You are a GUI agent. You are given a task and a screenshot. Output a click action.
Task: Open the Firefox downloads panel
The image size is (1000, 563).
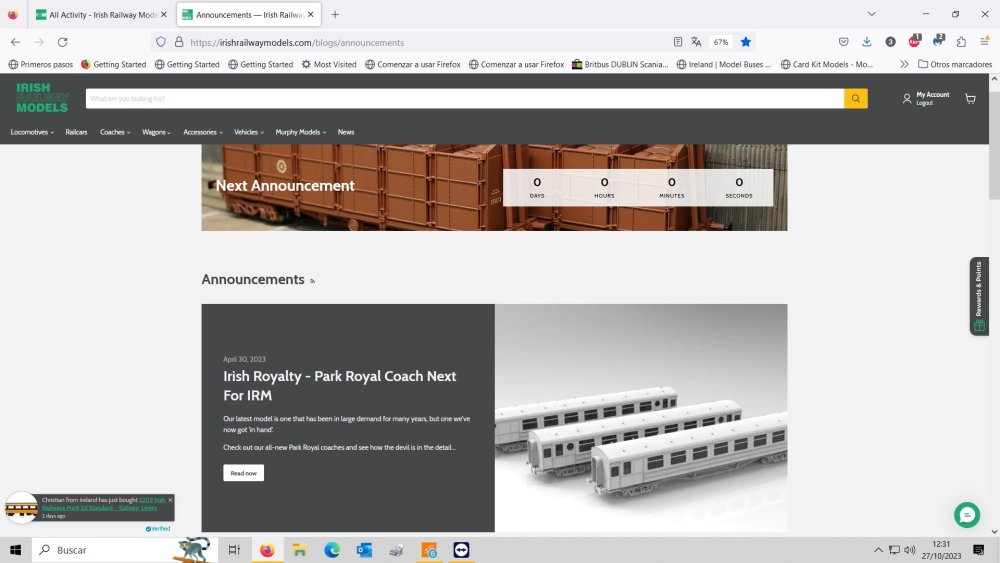[867, 42]
